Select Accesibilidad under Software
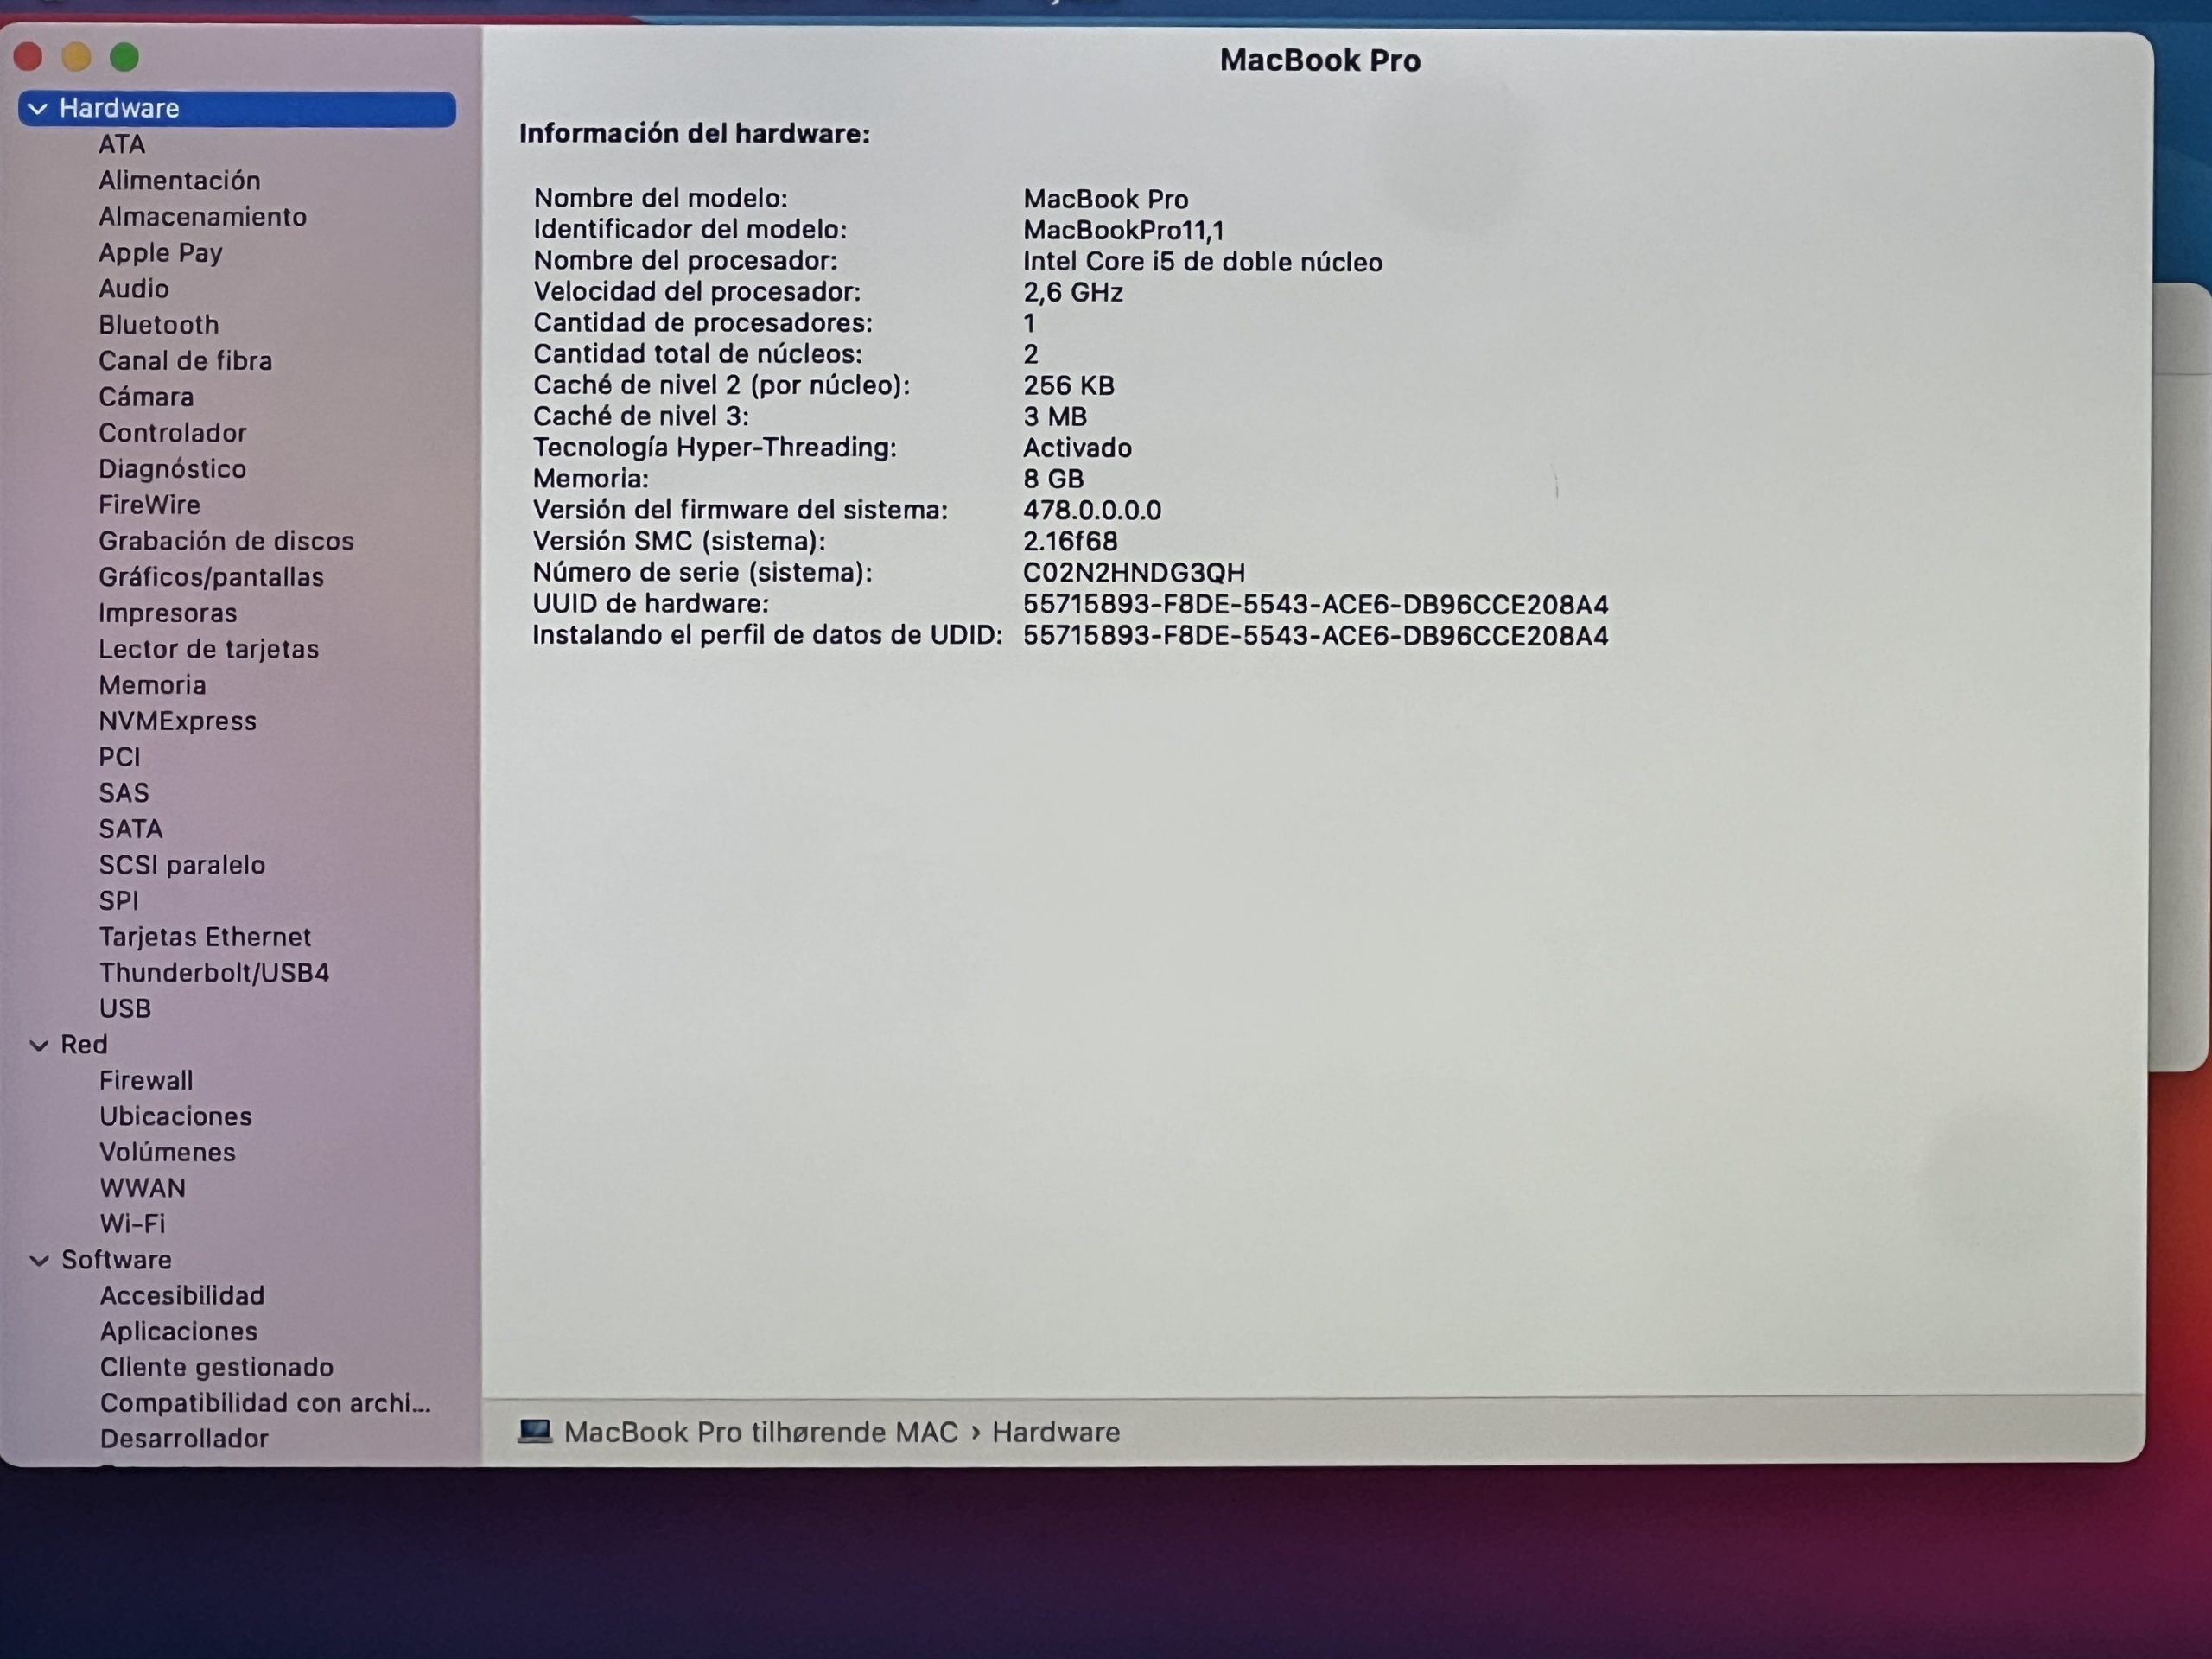This screenshot has width=2212, height=1659. pyautogui.click(x=182, y=1295)
